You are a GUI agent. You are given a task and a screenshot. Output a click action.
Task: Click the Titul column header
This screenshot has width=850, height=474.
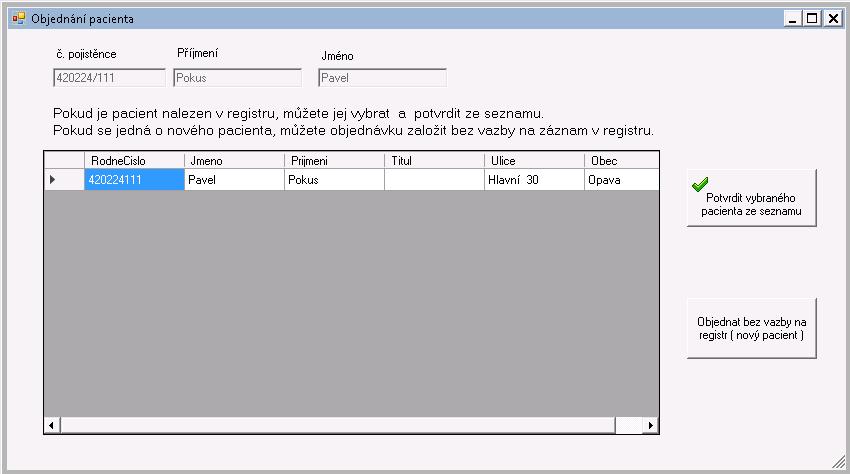pyautogui.click(x=434, y=161)
